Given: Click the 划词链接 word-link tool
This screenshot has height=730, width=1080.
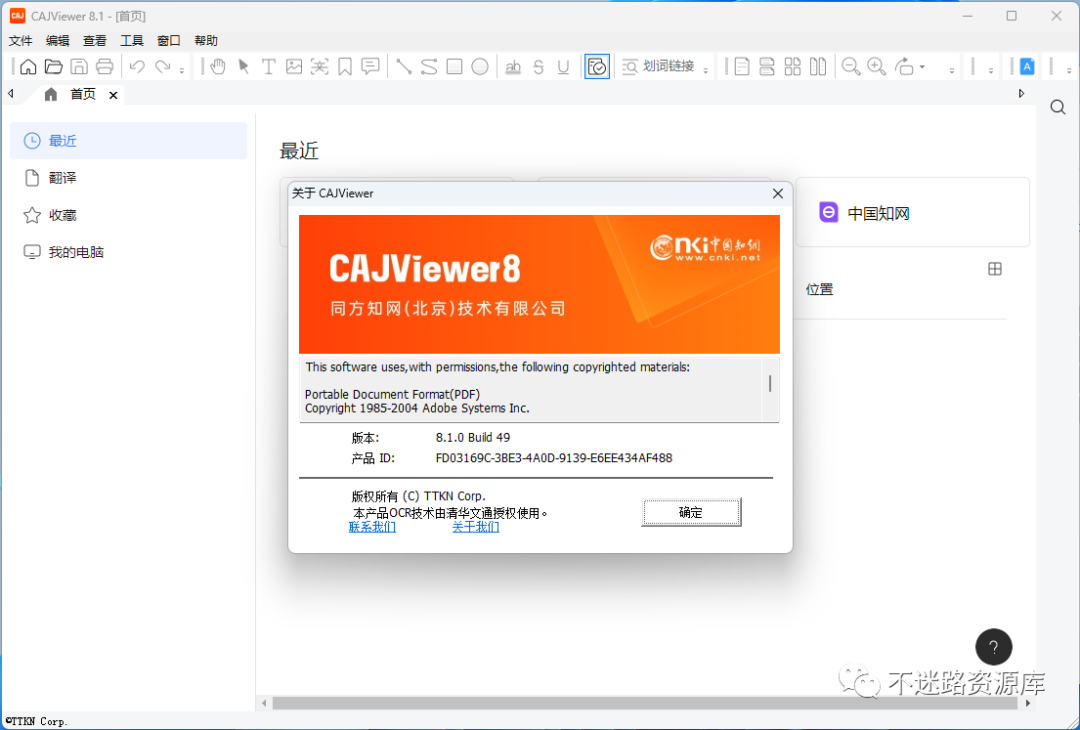Looking at the screenshot, I should point(658,67).
